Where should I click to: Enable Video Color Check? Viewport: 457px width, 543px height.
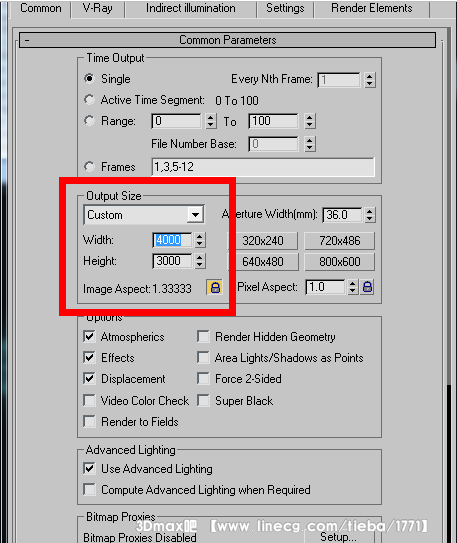tap(89, 401)
